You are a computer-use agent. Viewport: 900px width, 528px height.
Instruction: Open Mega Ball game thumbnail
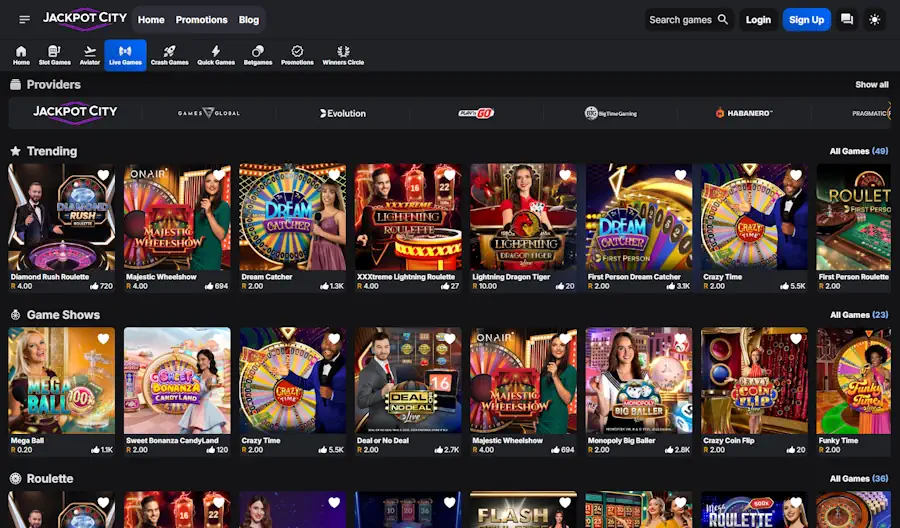point(61,381)
